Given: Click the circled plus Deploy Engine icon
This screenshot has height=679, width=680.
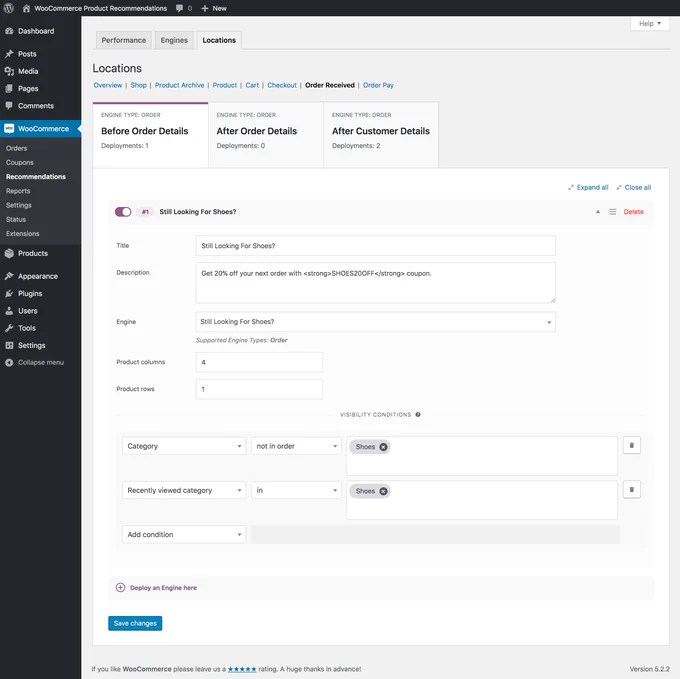Looking at the screenshot, I should (121, 588).
